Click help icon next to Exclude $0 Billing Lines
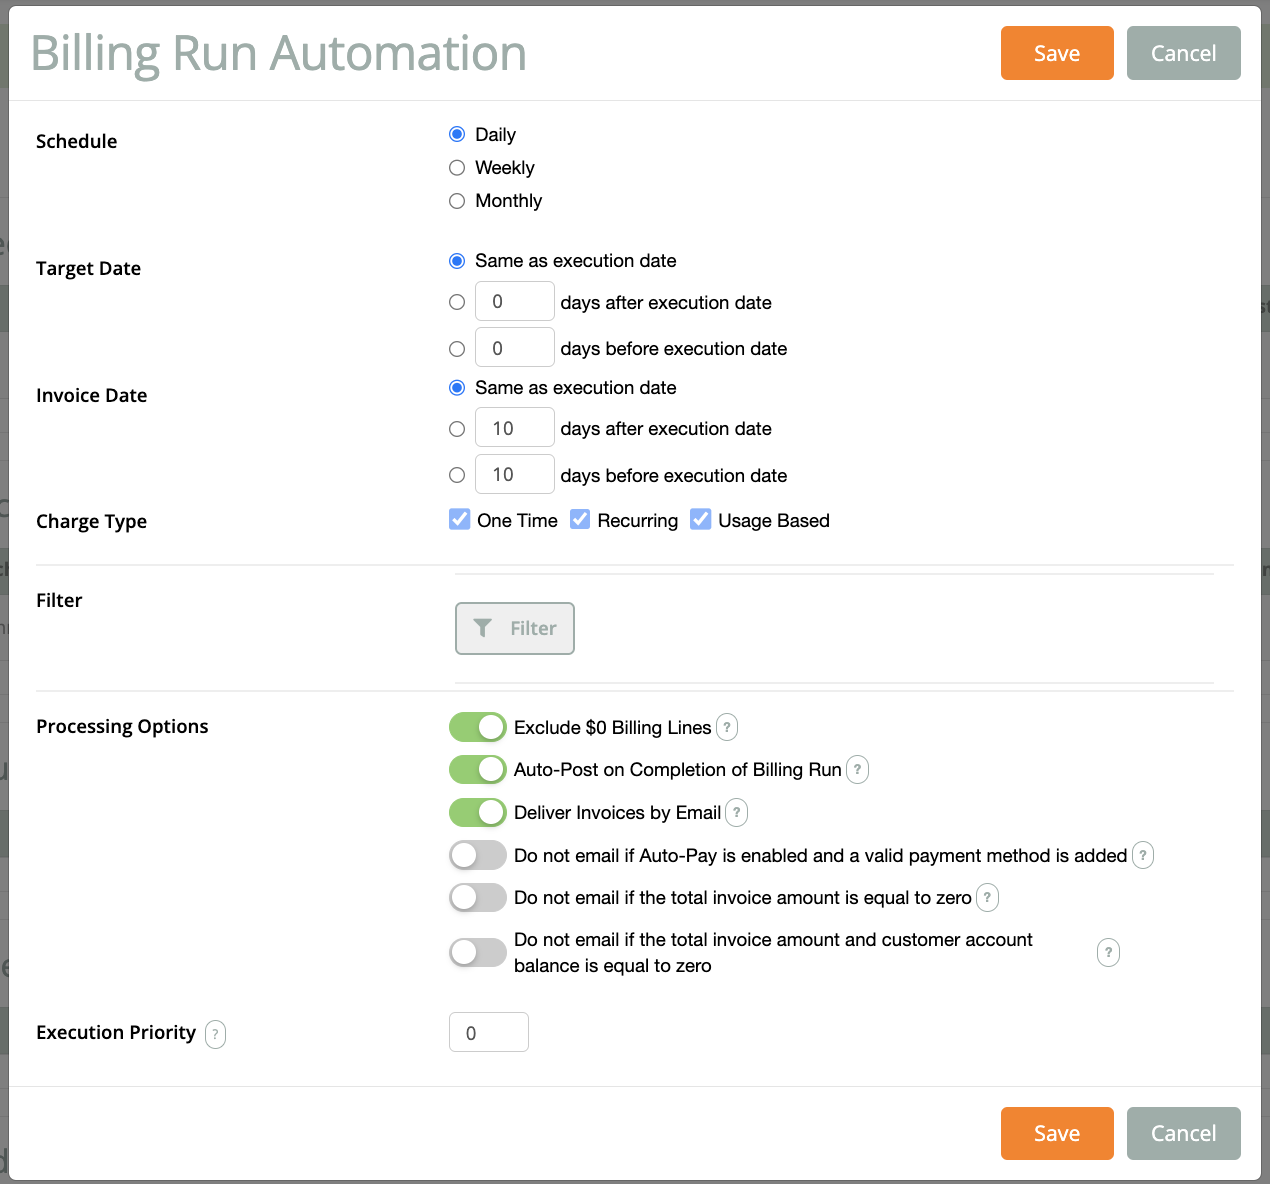This screenshot has height=1184, width=1270. click(727, 727)
